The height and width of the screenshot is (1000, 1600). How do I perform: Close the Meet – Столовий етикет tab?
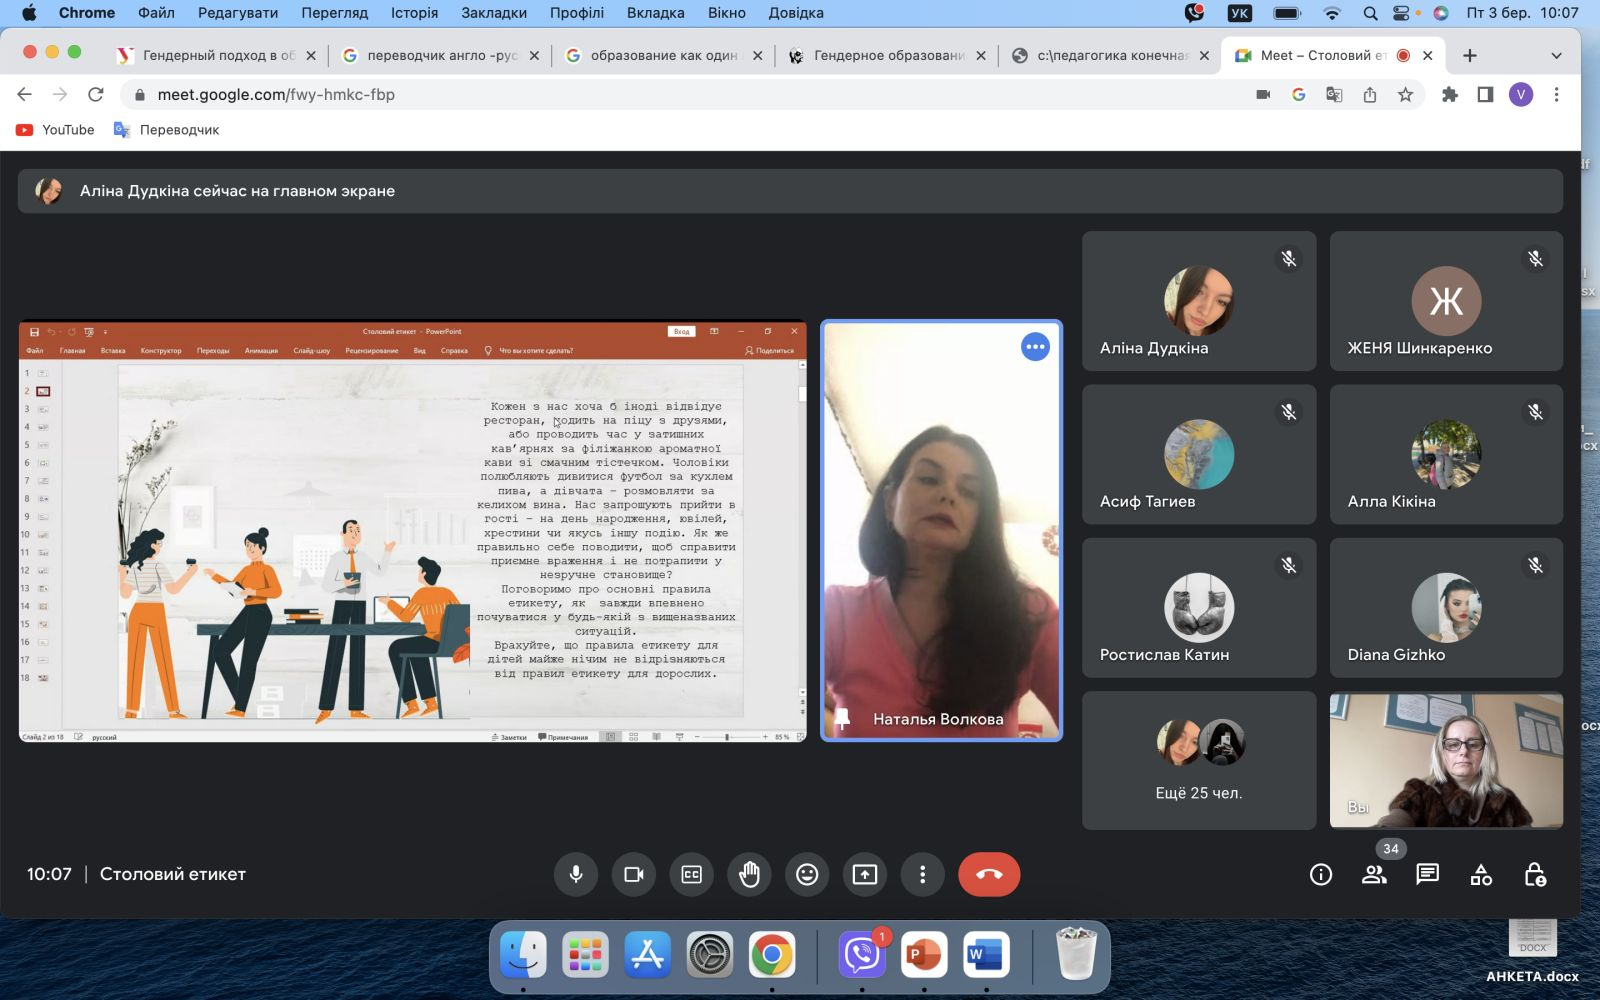coord(1428,56)
